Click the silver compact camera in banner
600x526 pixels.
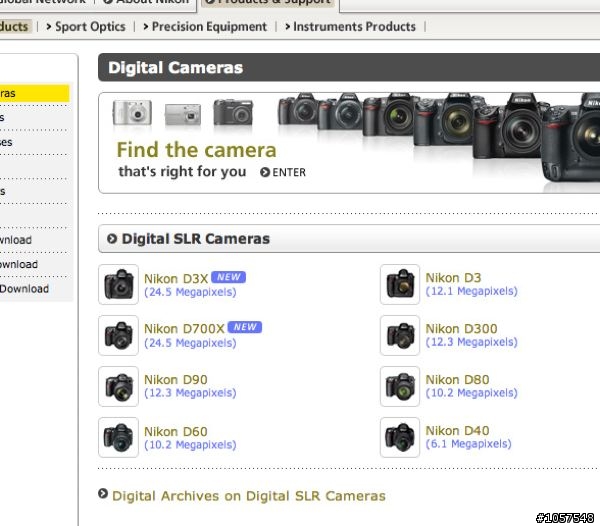coord(132,112)
